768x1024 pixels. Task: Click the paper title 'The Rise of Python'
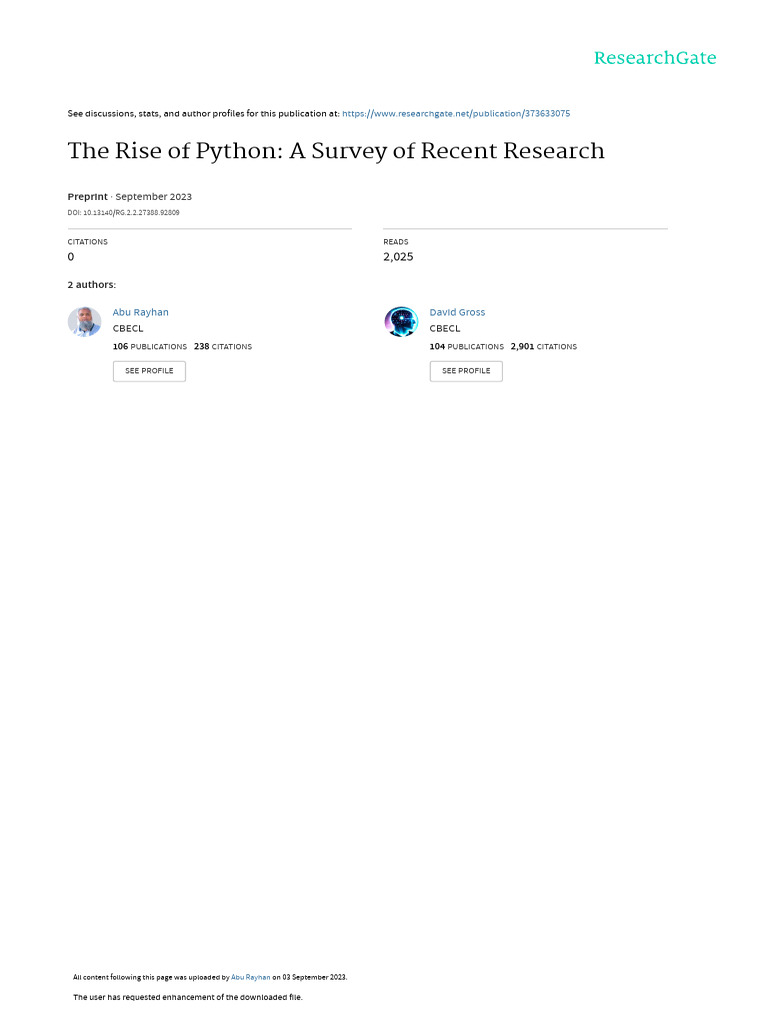336,151
